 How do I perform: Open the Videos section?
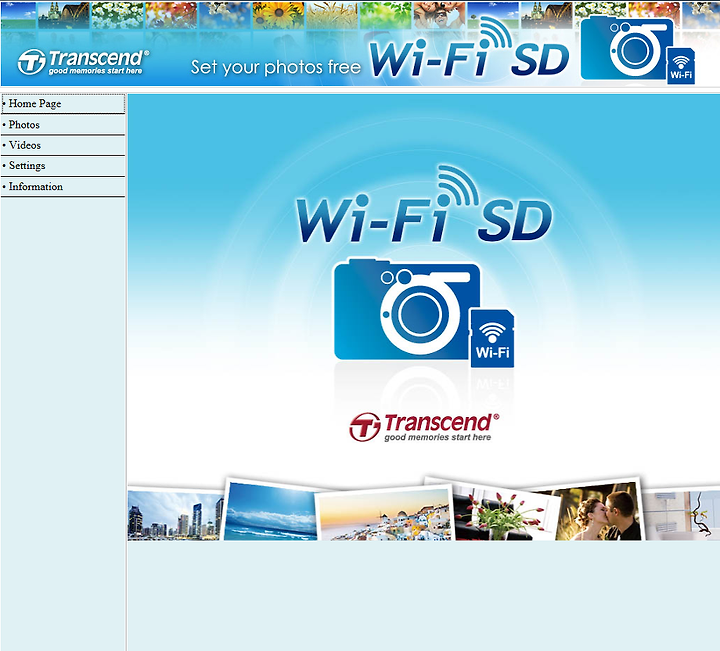(x=63, y=145)
